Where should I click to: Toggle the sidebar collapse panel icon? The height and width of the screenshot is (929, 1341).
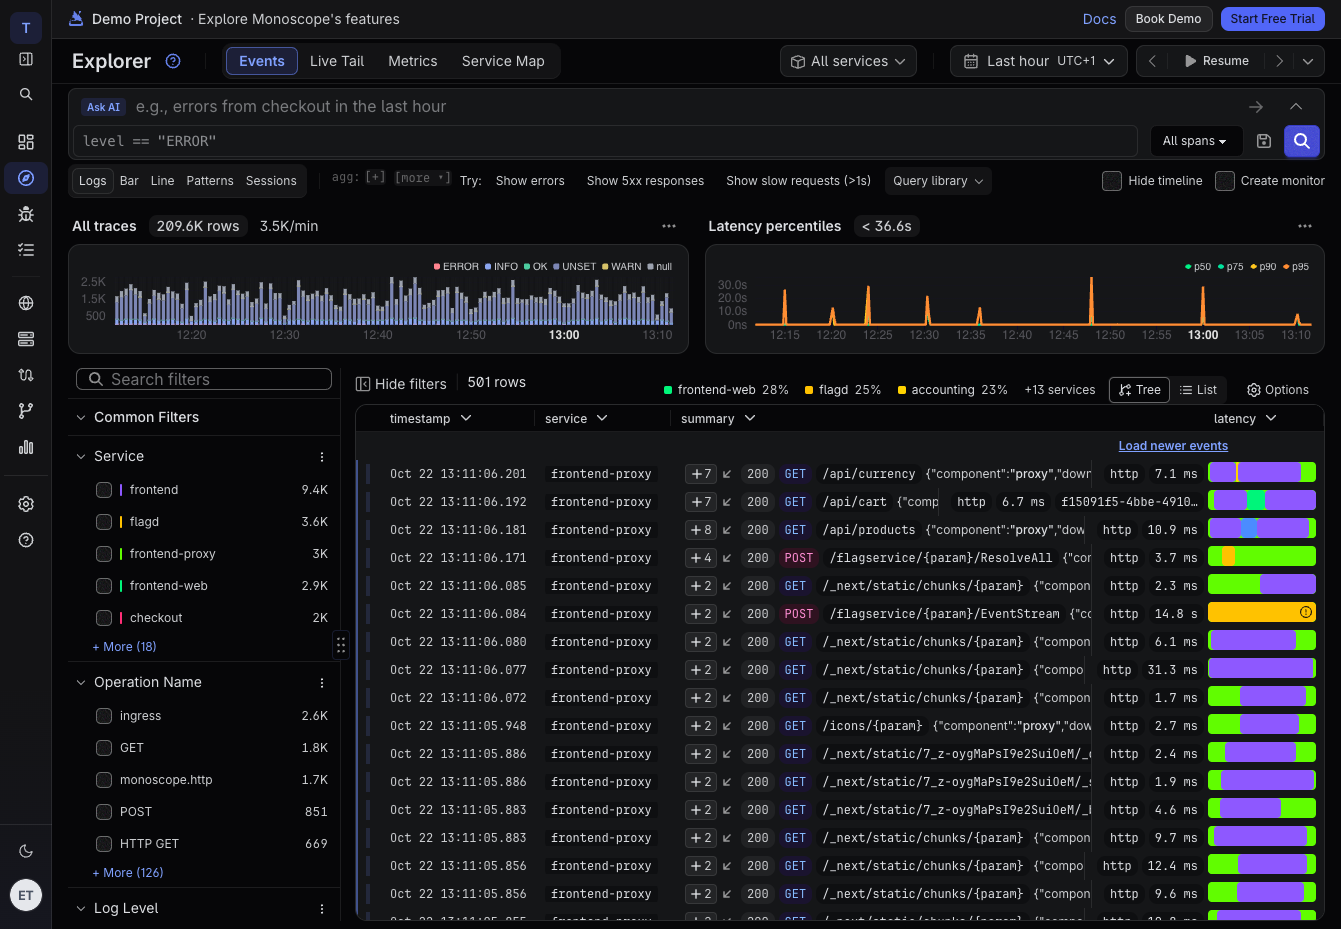pos(26,59)
